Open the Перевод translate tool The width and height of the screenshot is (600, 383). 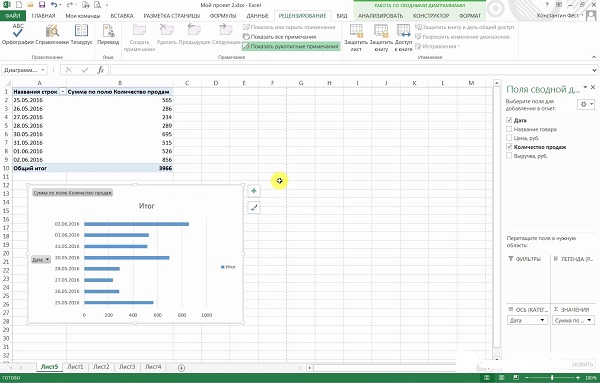pos(108,34)
